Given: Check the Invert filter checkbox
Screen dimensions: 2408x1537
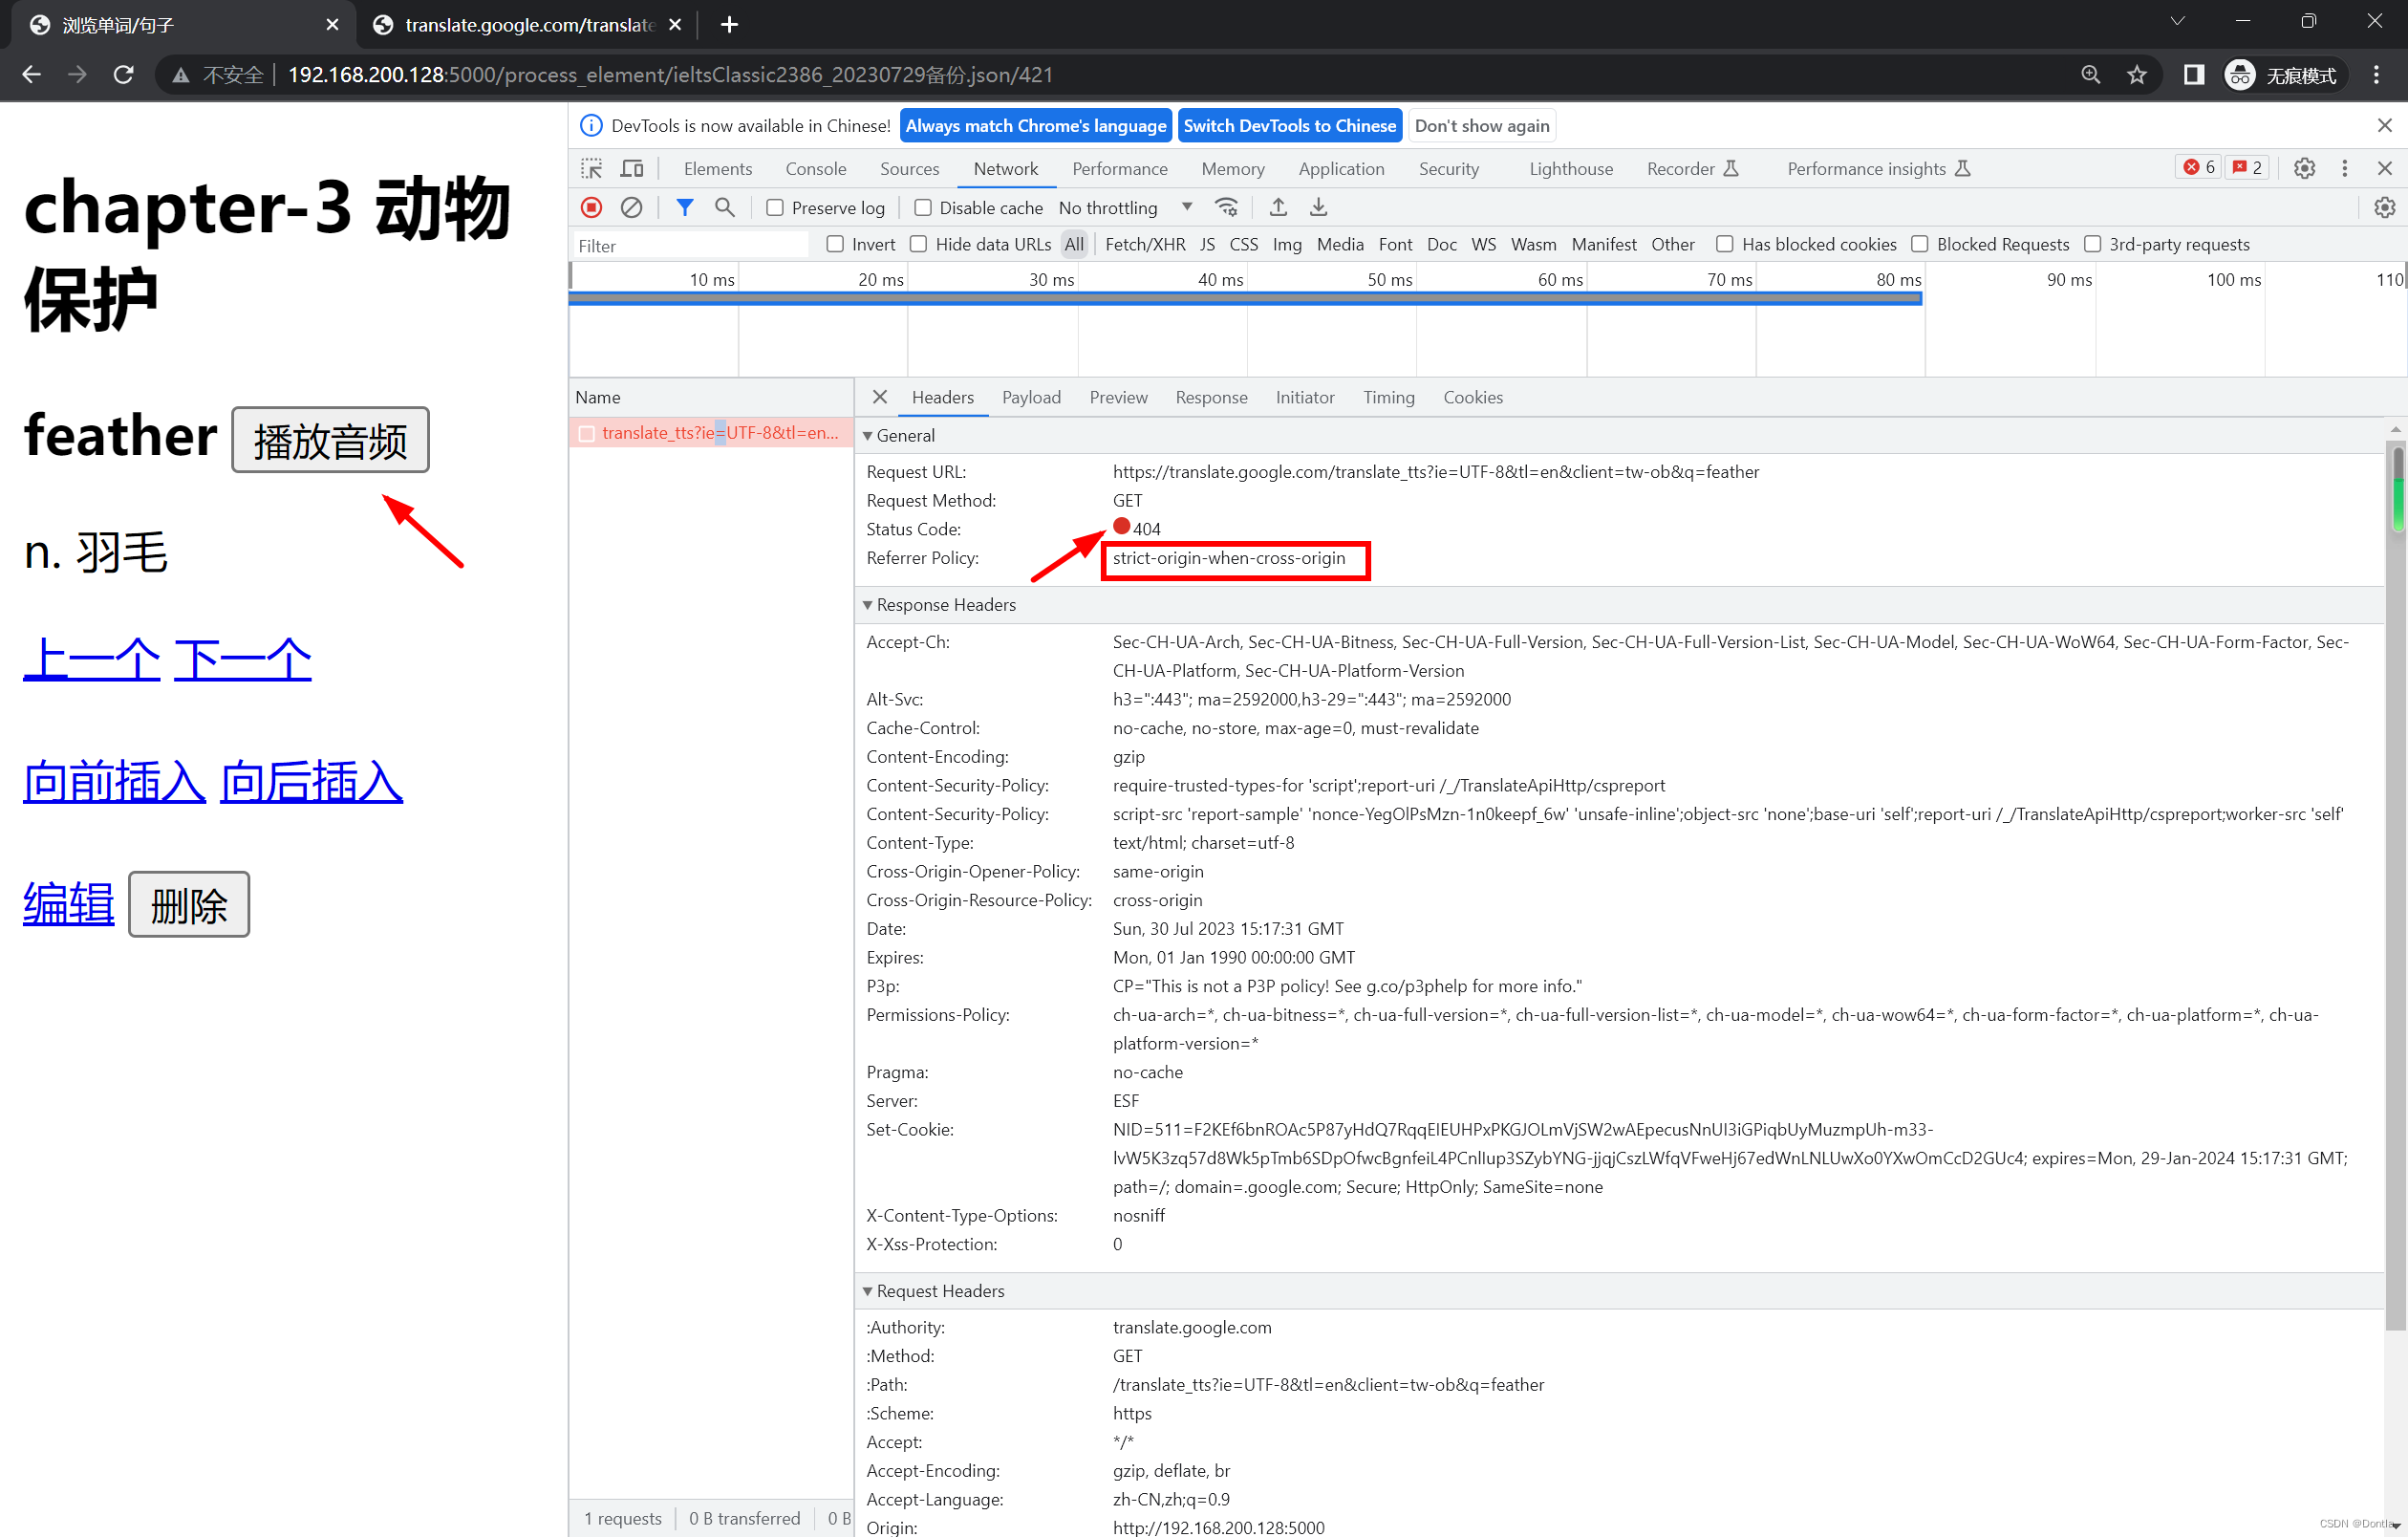Looking at the screenshot, I should (835, 244).
